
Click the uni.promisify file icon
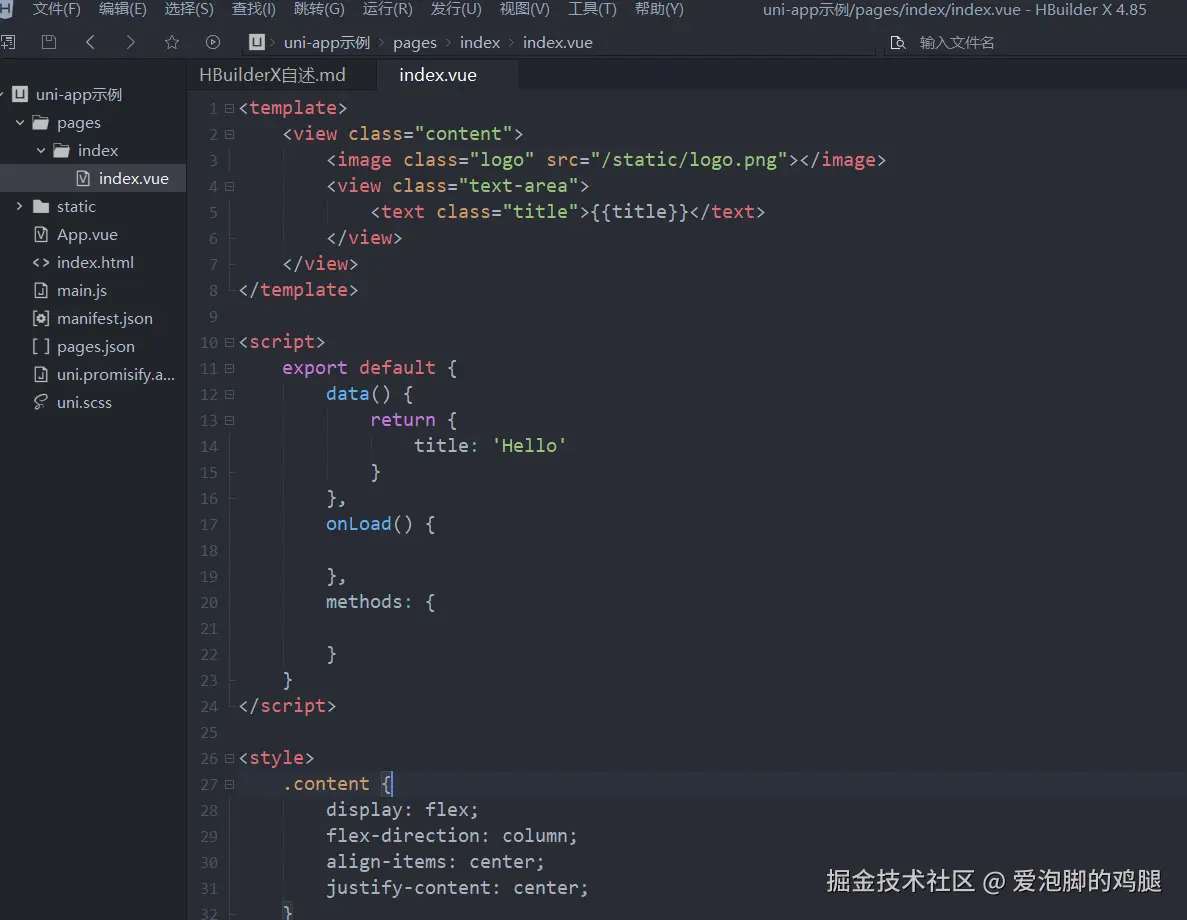pyautogui.click(x=41, y=375)
